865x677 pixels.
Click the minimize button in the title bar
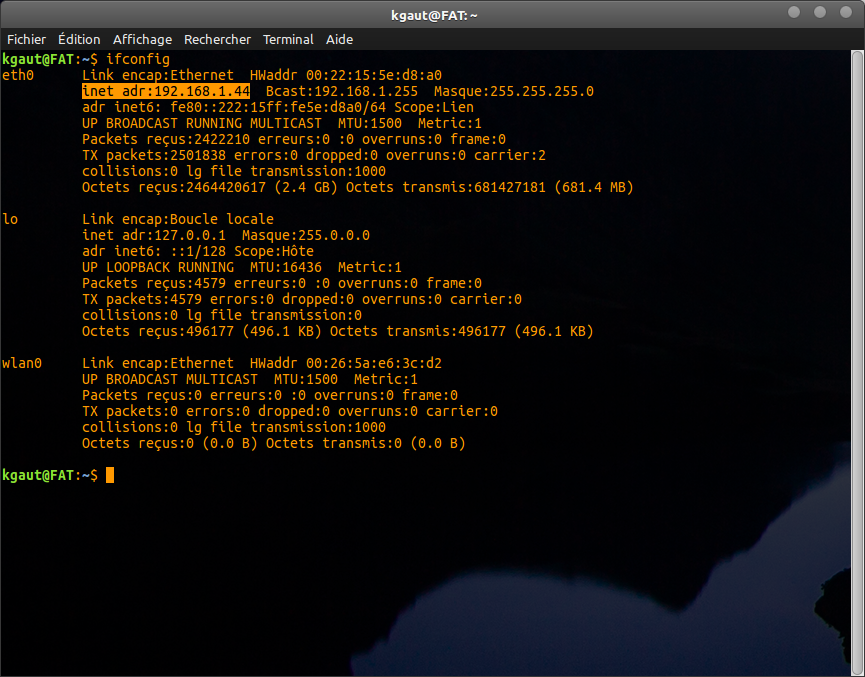tap(795, 13)
